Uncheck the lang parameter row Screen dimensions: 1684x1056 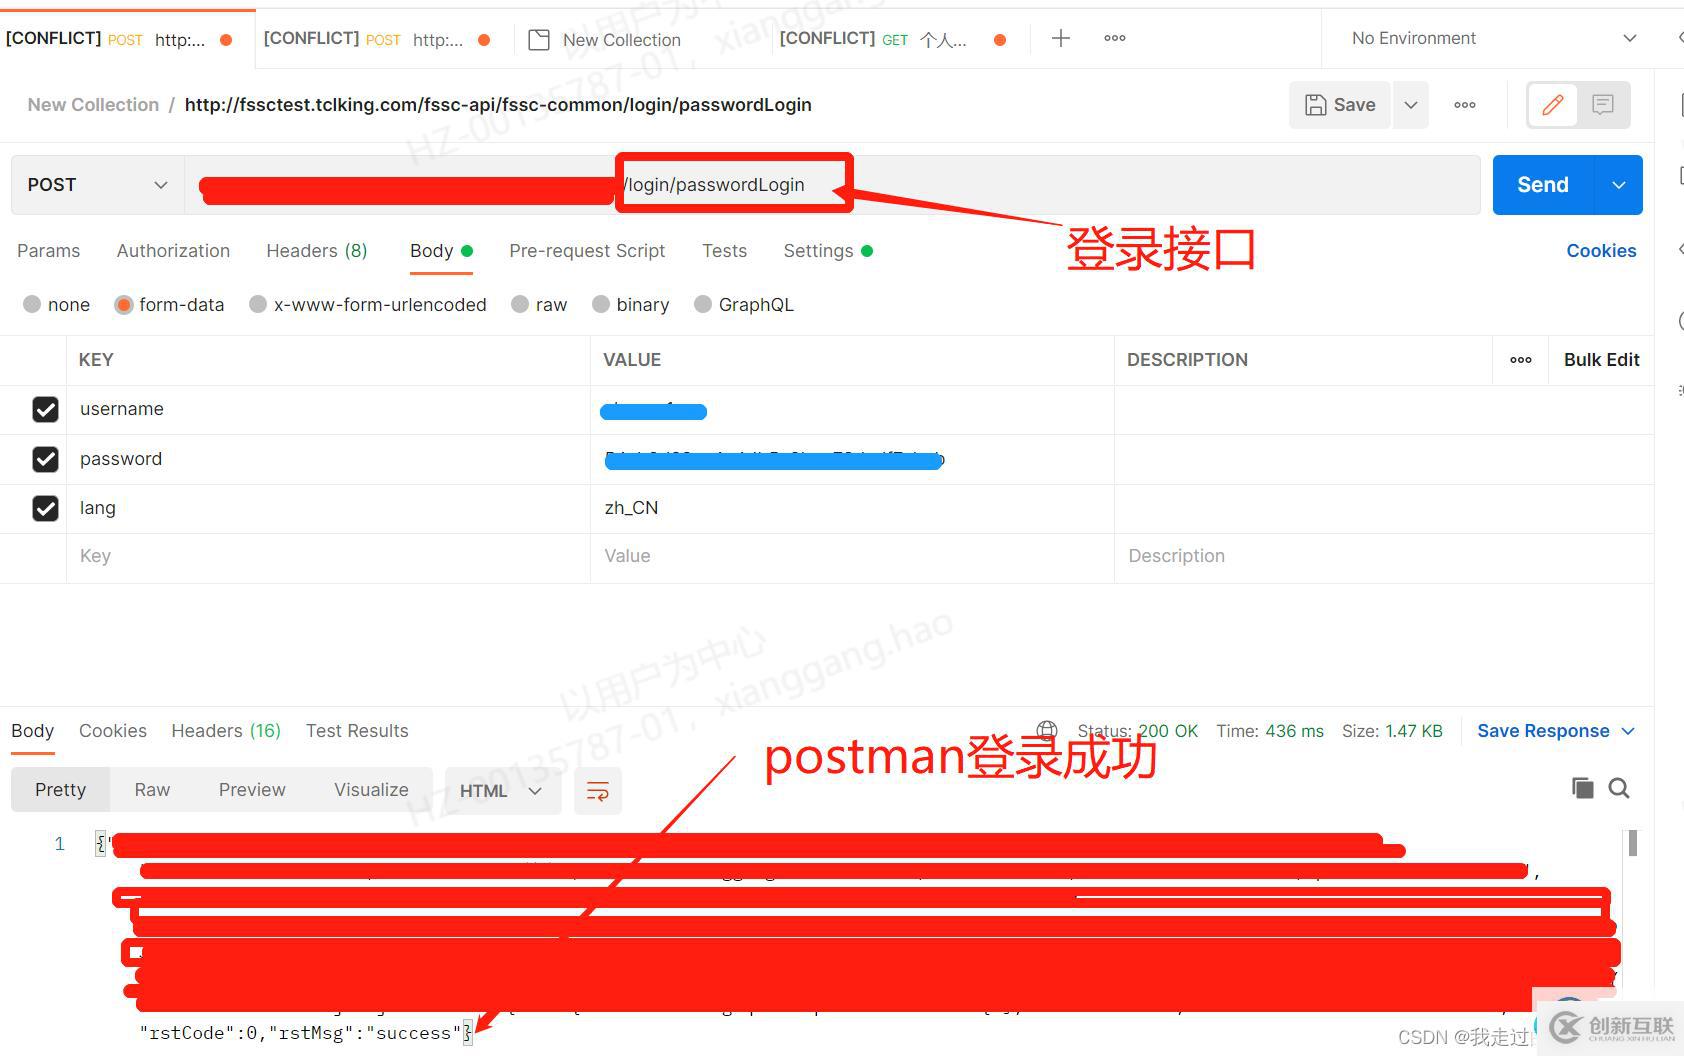45,508
